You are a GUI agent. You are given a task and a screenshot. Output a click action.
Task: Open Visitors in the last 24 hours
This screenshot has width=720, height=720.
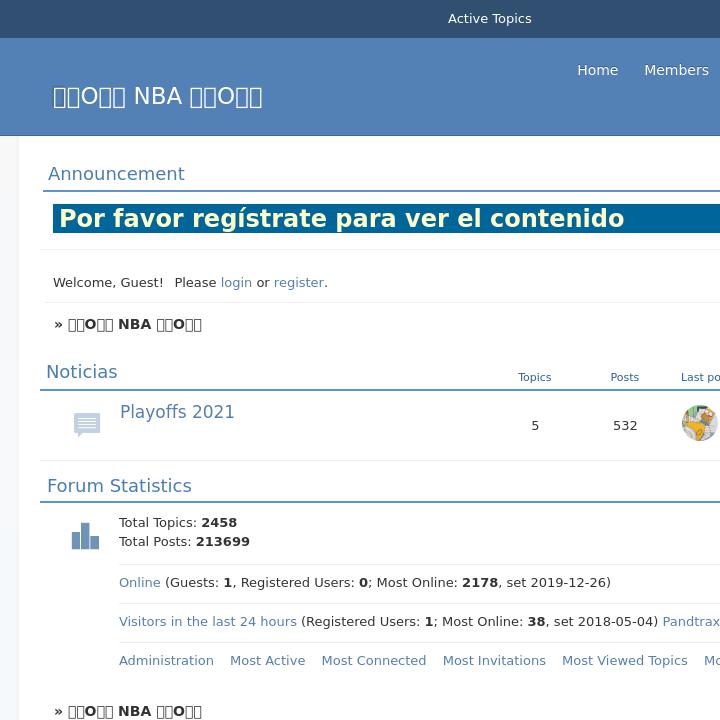(x=207, y=621)
